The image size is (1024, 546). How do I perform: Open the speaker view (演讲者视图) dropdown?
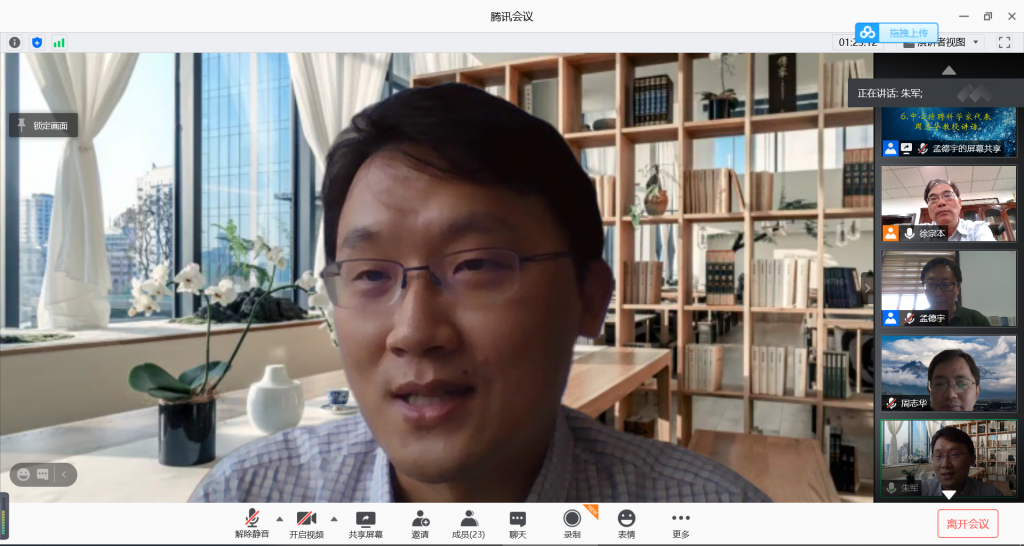tap(945, 42)
